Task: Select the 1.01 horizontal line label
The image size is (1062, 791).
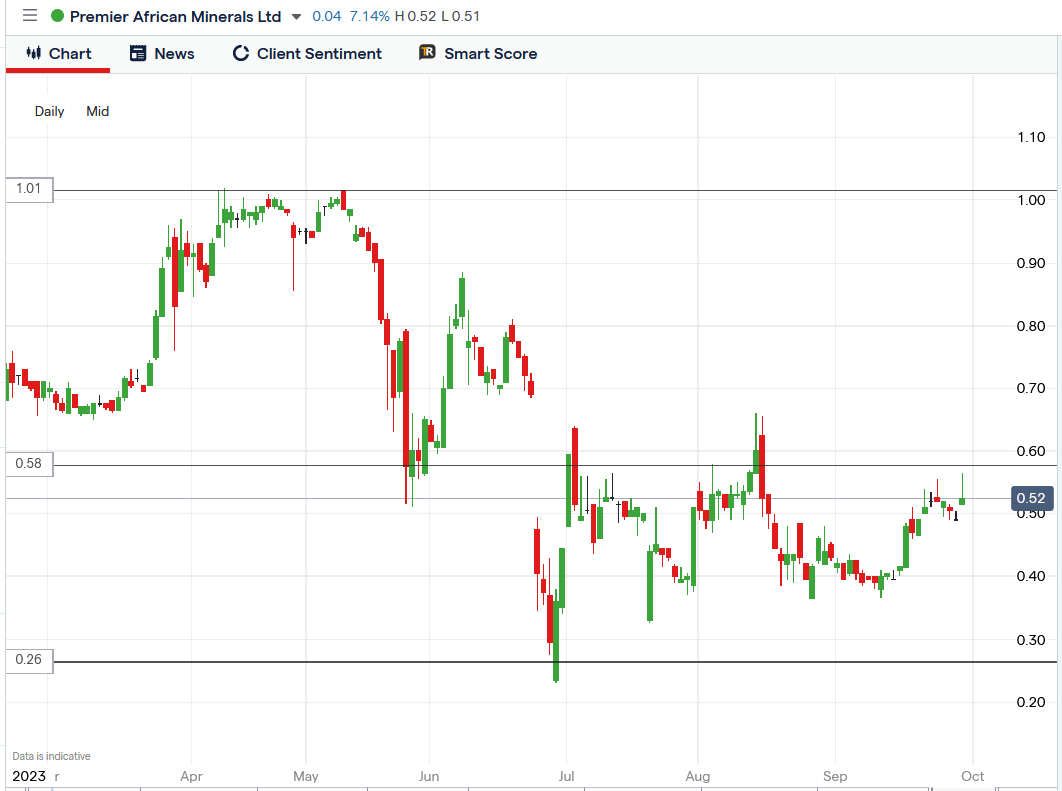Action: point(29,188)
